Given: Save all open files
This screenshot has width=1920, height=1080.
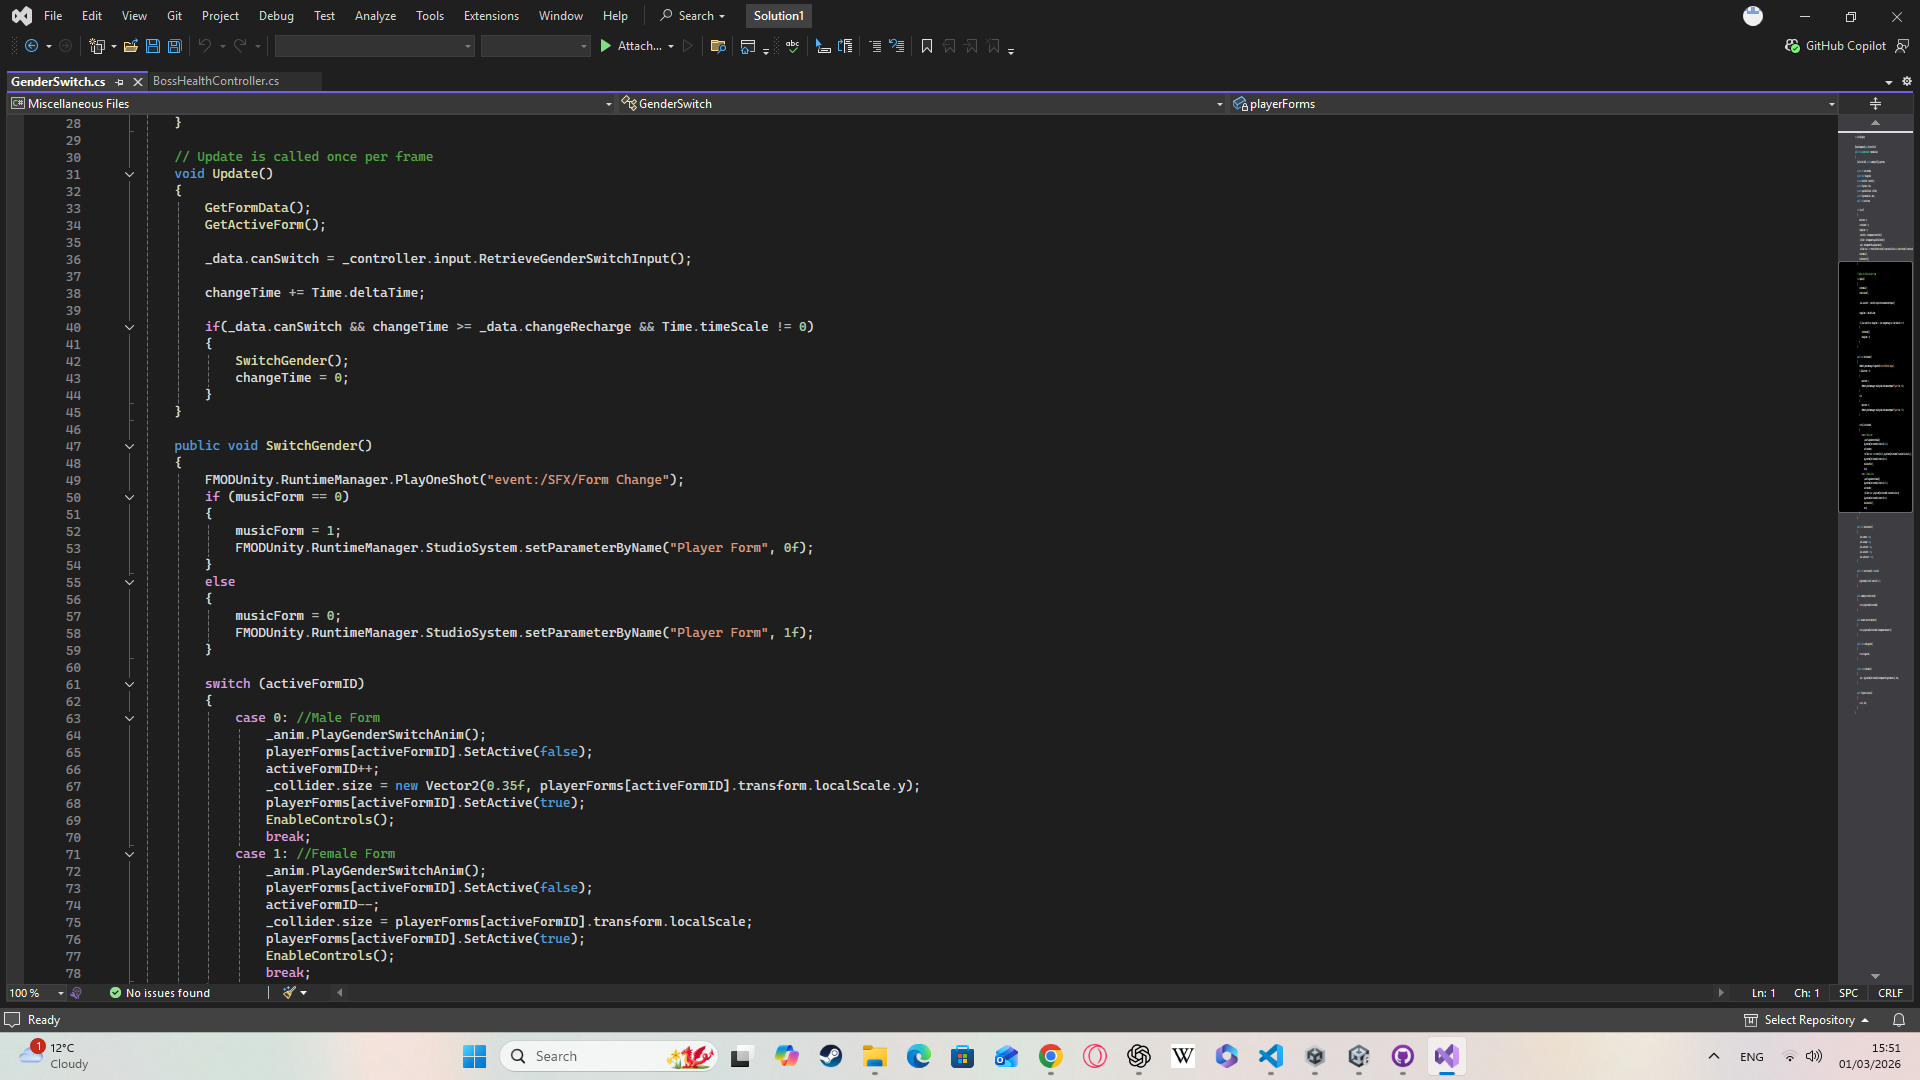Looking at the screenshot, I should pyautogui.click(x=174, y=46).
